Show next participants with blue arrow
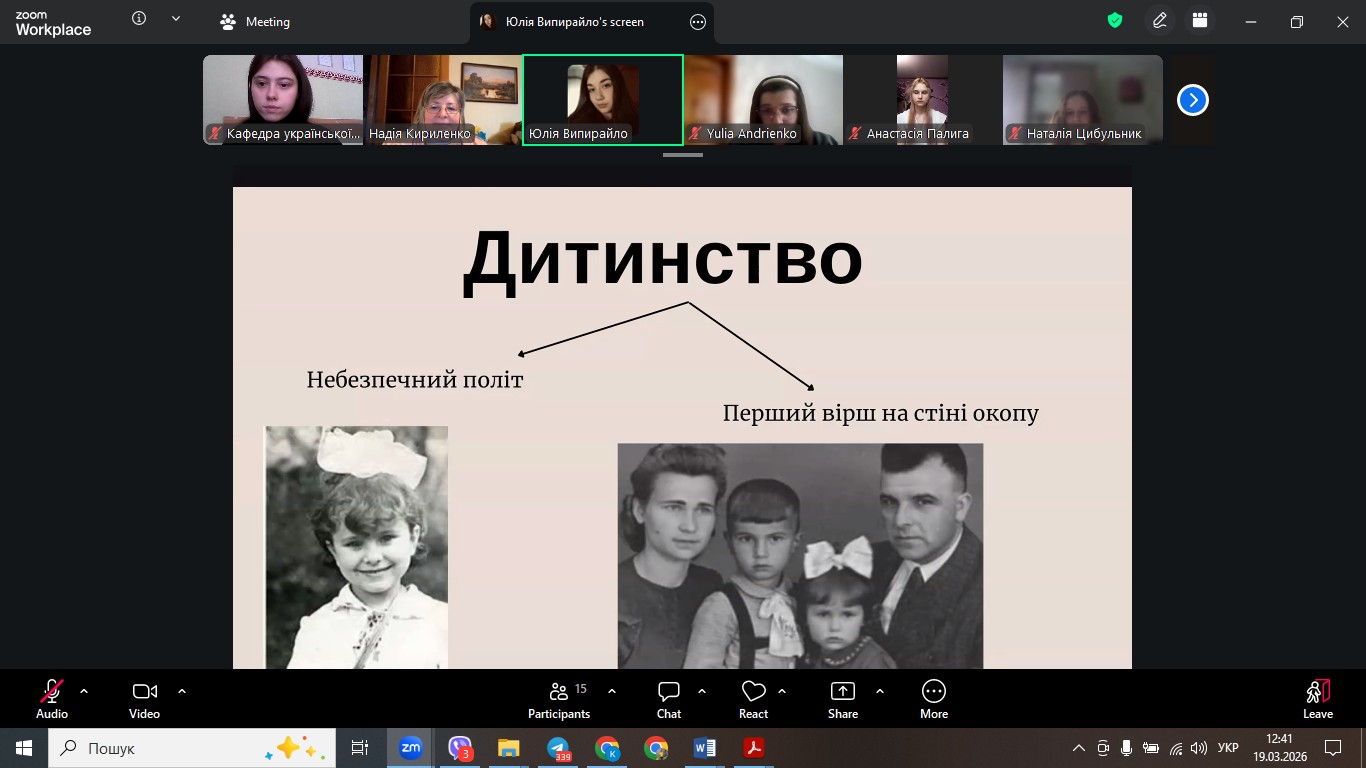Viewport: 1366px width, 768px height. coord(1192,100)
